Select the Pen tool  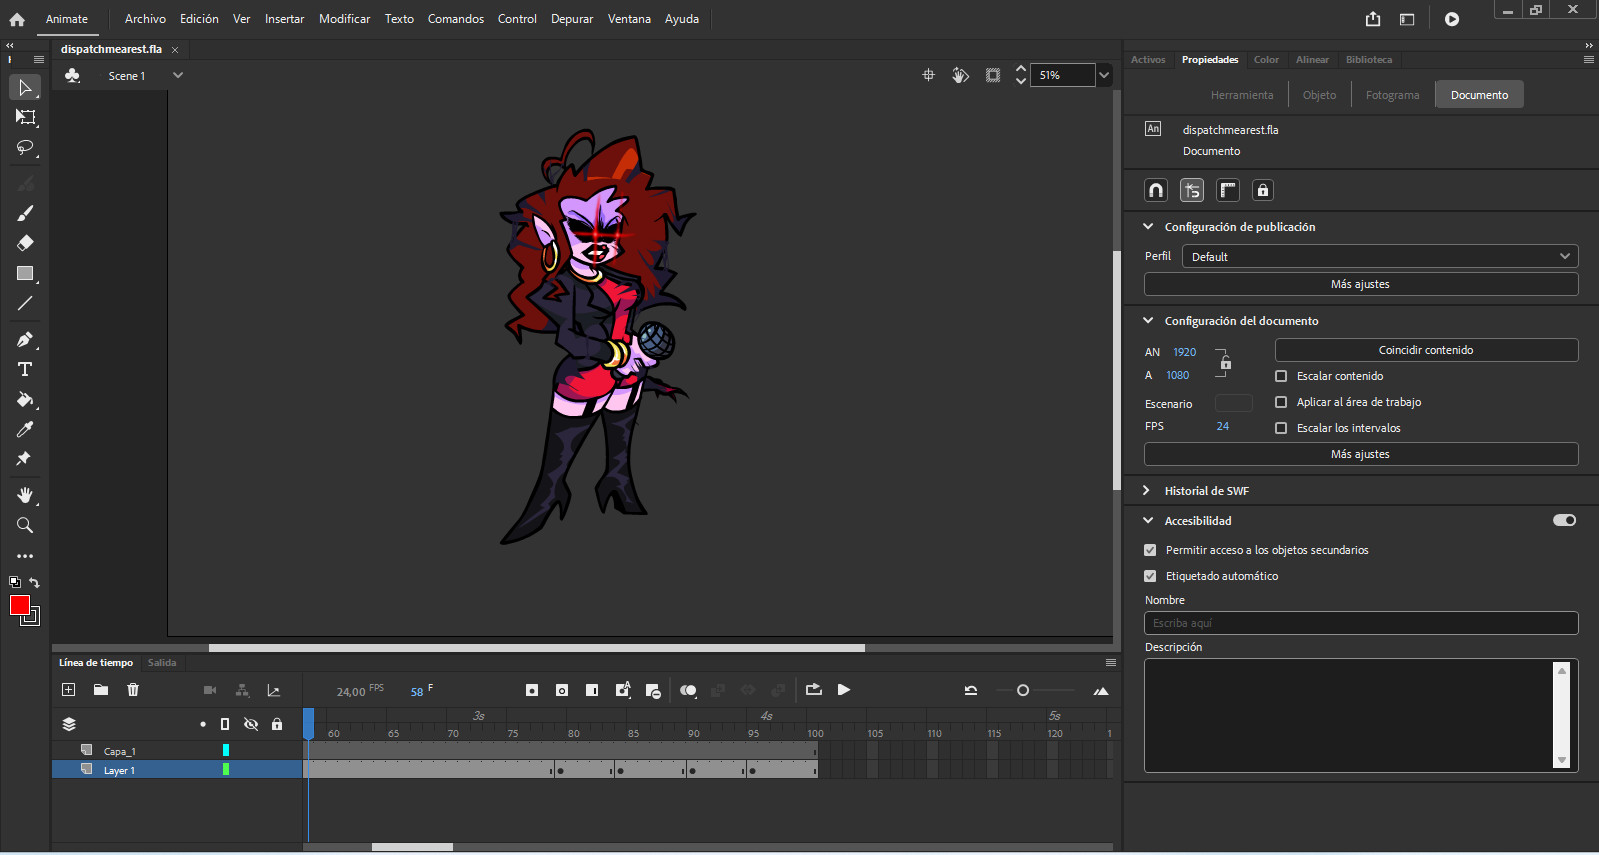25,339
